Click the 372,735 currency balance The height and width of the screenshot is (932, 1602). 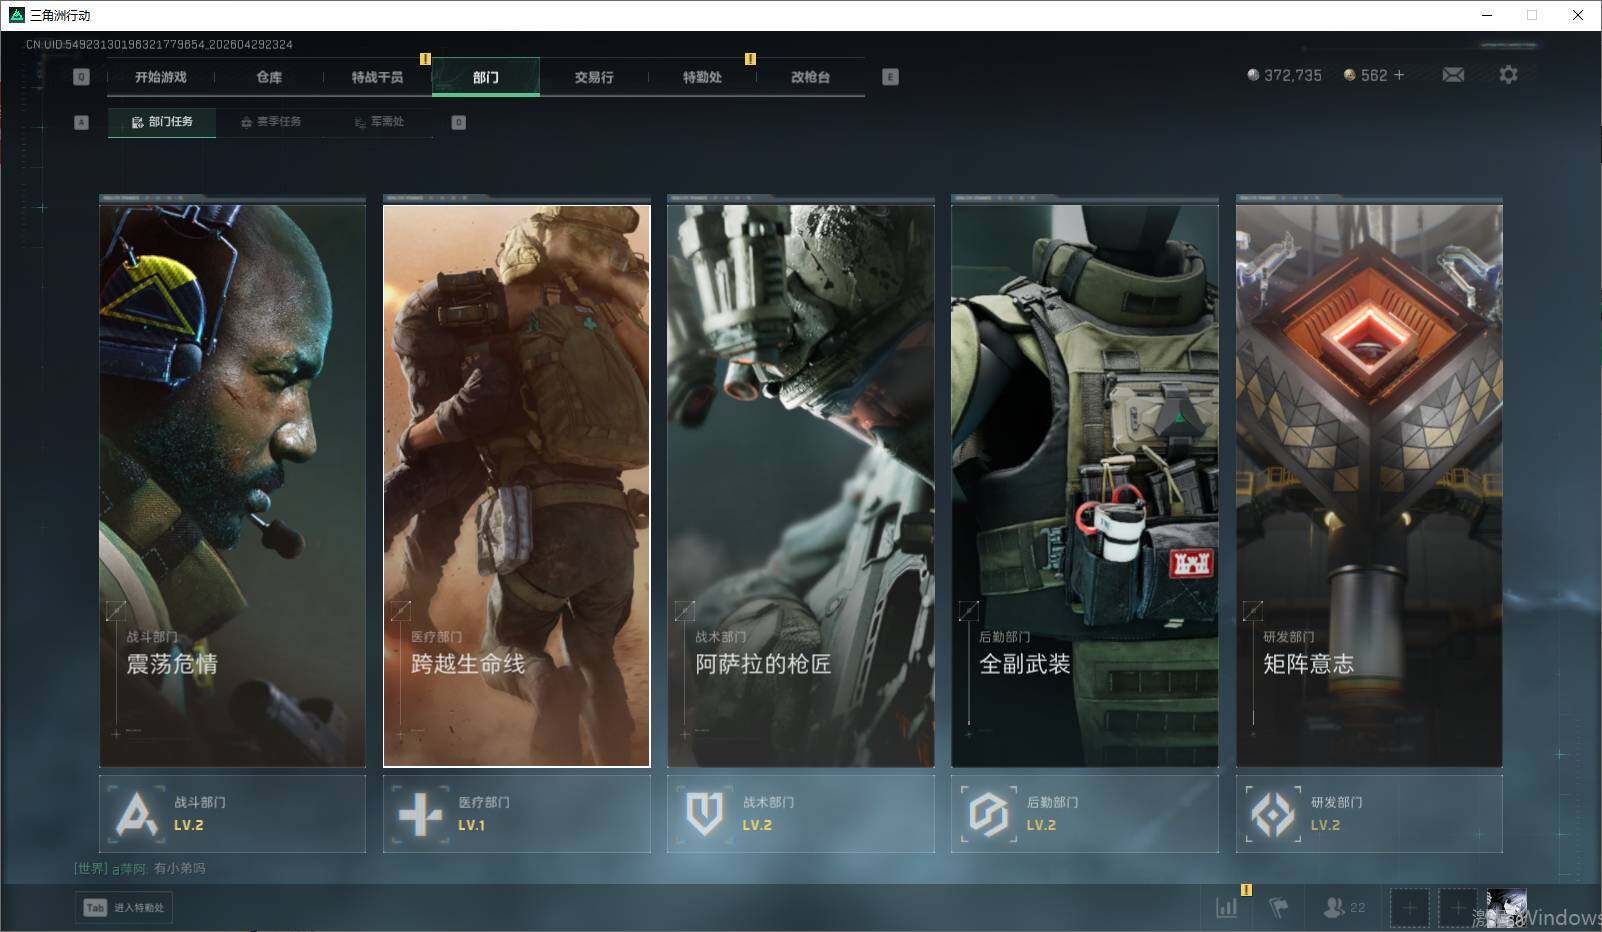[1284, 75]
